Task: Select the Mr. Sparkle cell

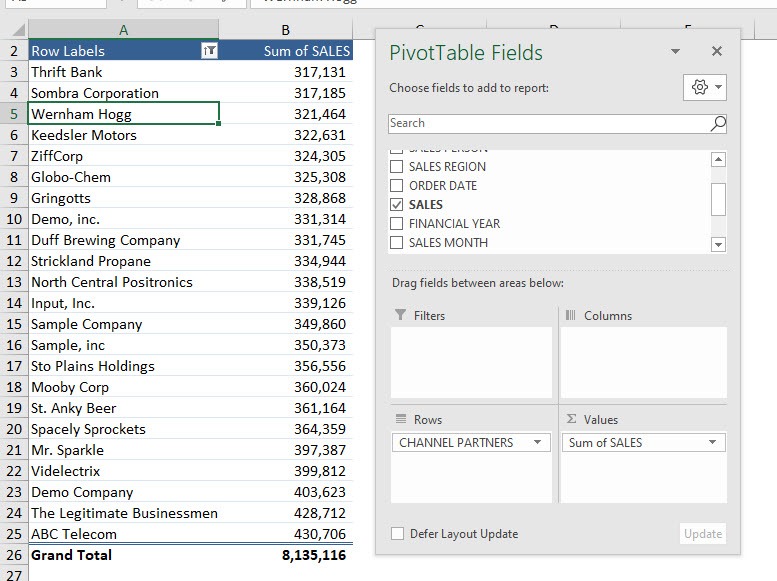Action: [x=123, y=450]
